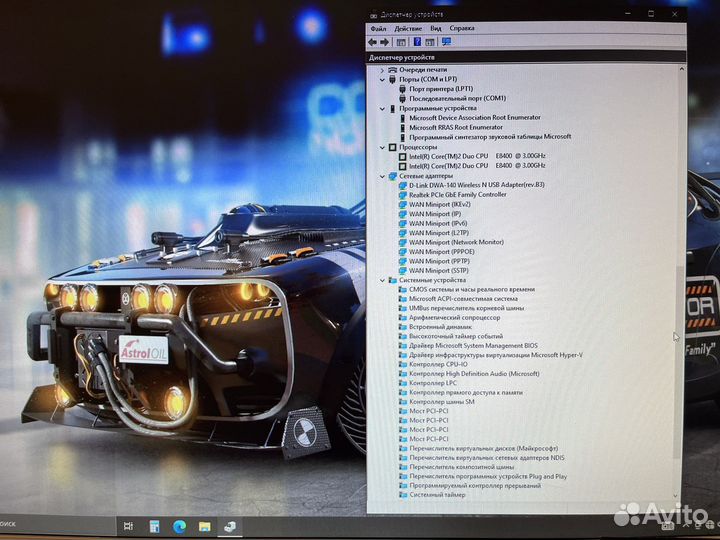
Task: Open the Вид menu
Action: tap(436, 28)
